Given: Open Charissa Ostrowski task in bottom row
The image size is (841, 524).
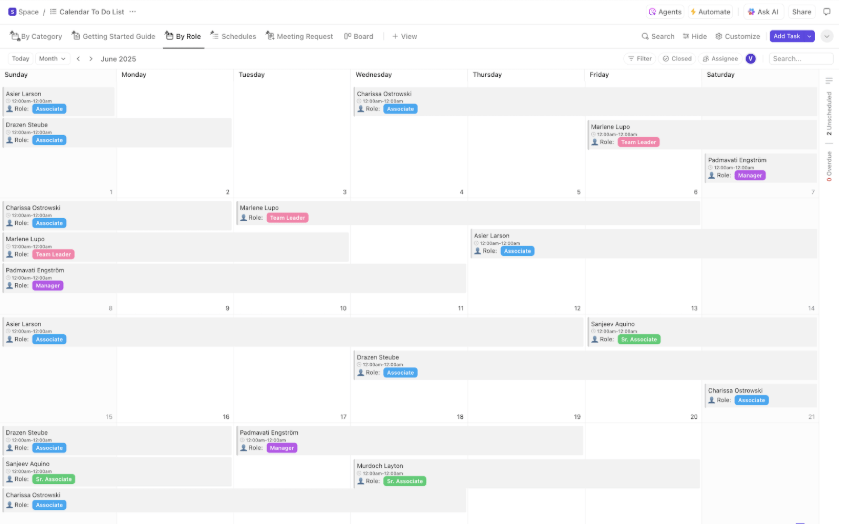Looking at the screenshot, I should (234, 500).
